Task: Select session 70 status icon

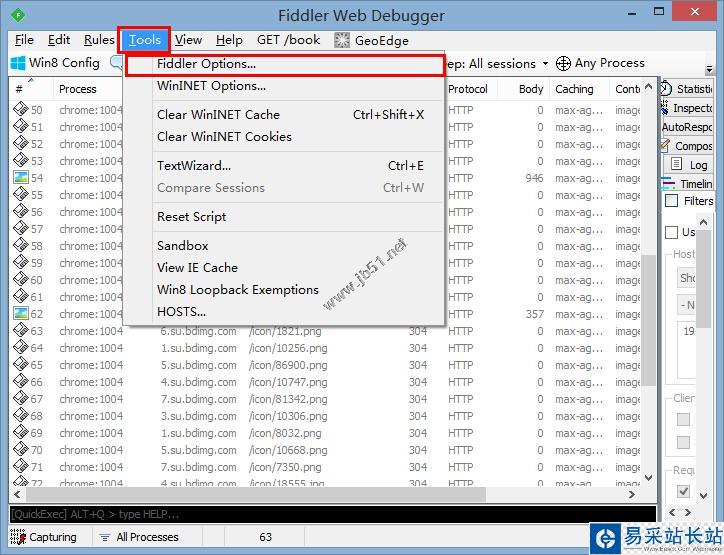Action: (x=21, y=450)
